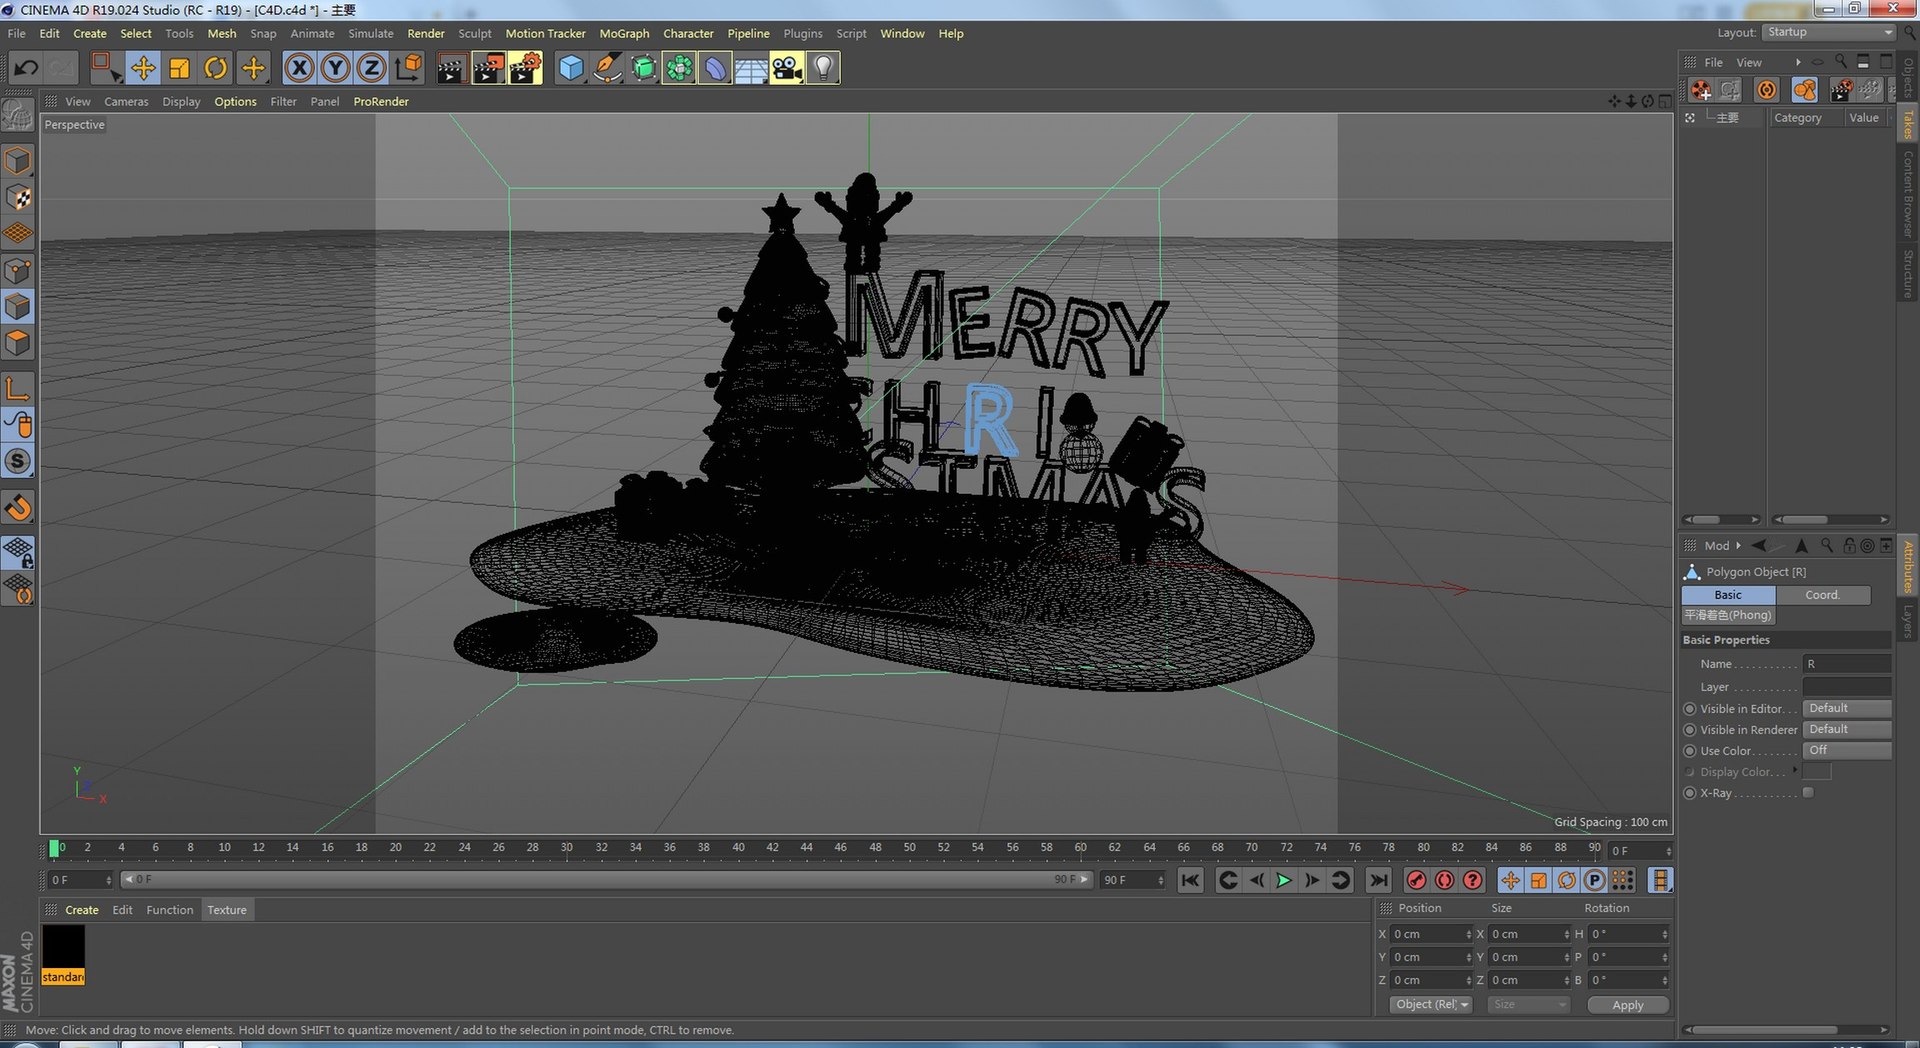The height and width of the screenshot is (1048, 1920).
Task: Open Use Color dropdown
Action: [1847, 750]
